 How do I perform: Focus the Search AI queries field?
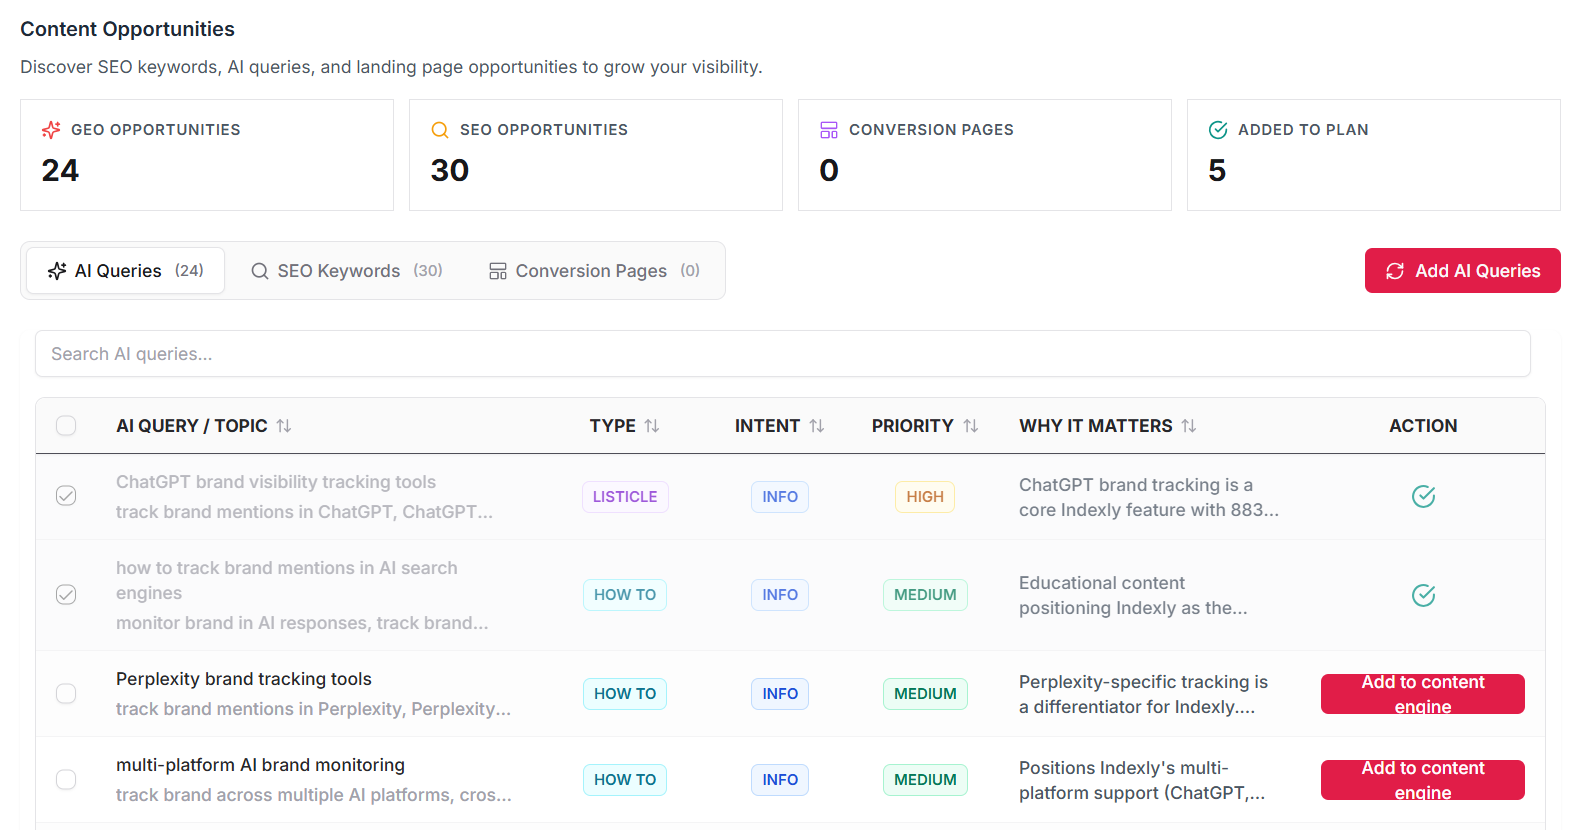[783, 354]
